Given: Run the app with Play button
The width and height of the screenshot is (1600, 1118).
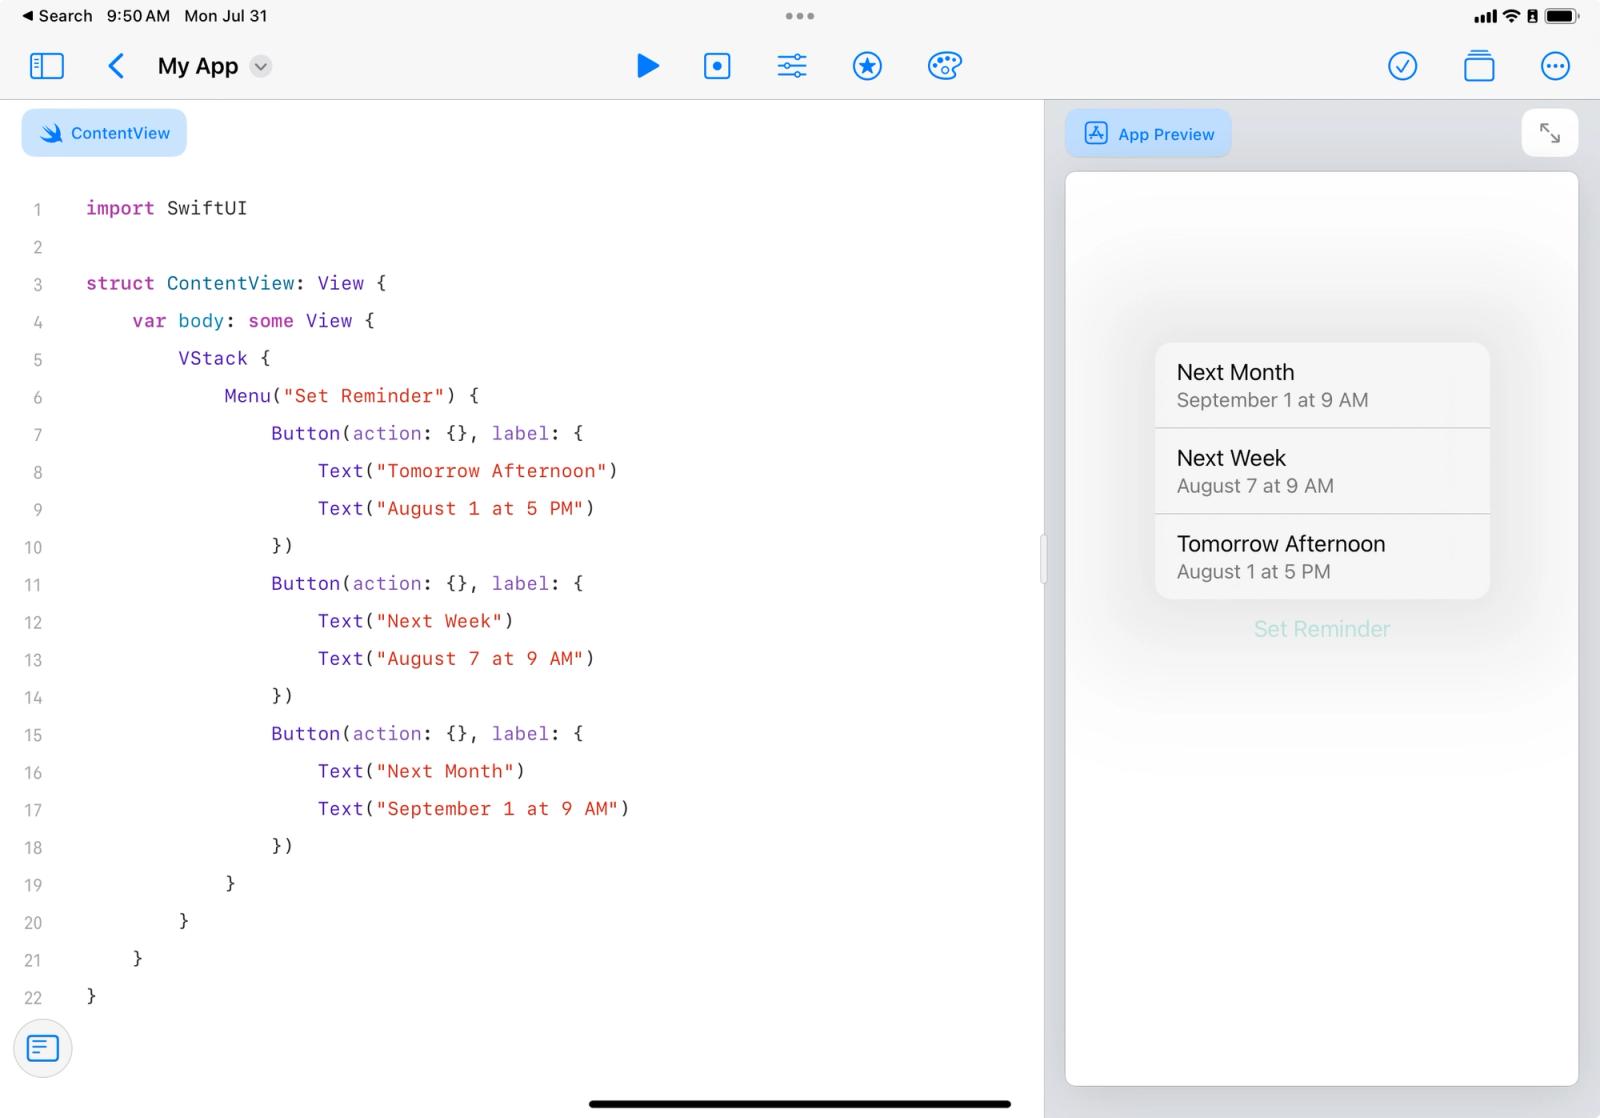Looking at the screenshot, I should pos(648,66).
